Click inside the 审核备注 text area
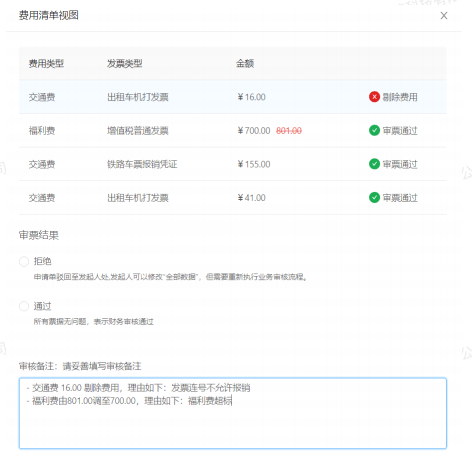 coord(233,413)
